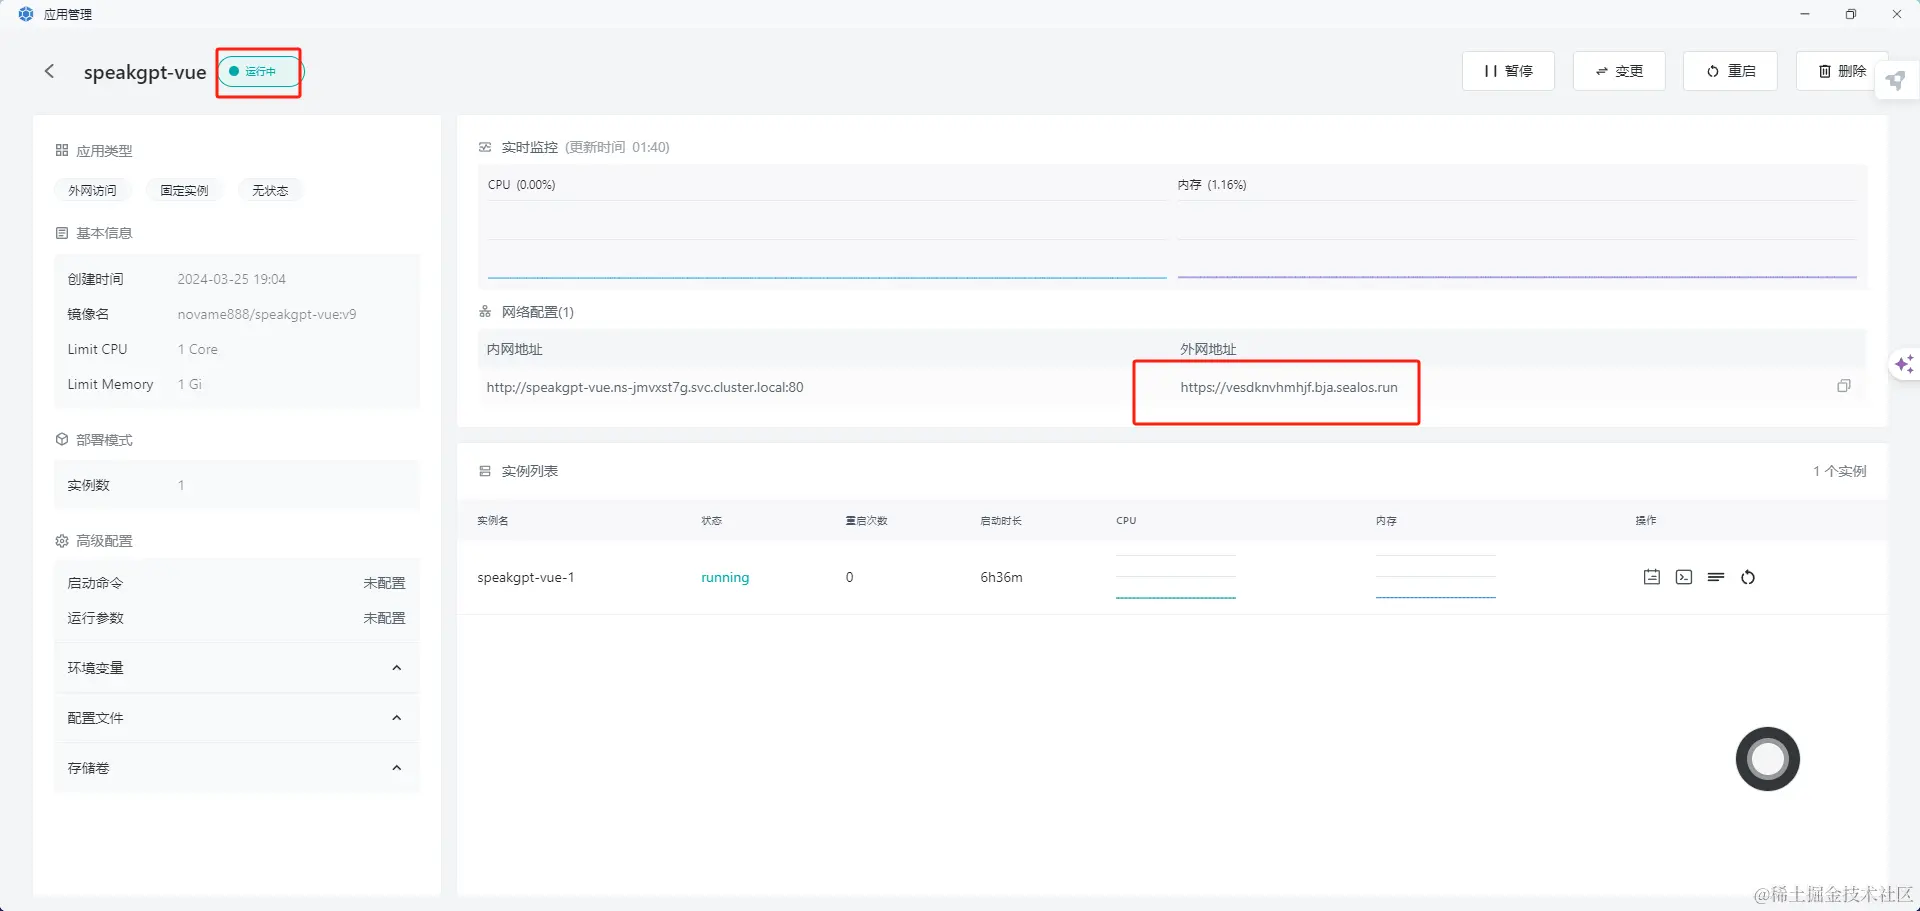
Task: Click the 运行中 status badge
Action: tap(260, 72)
